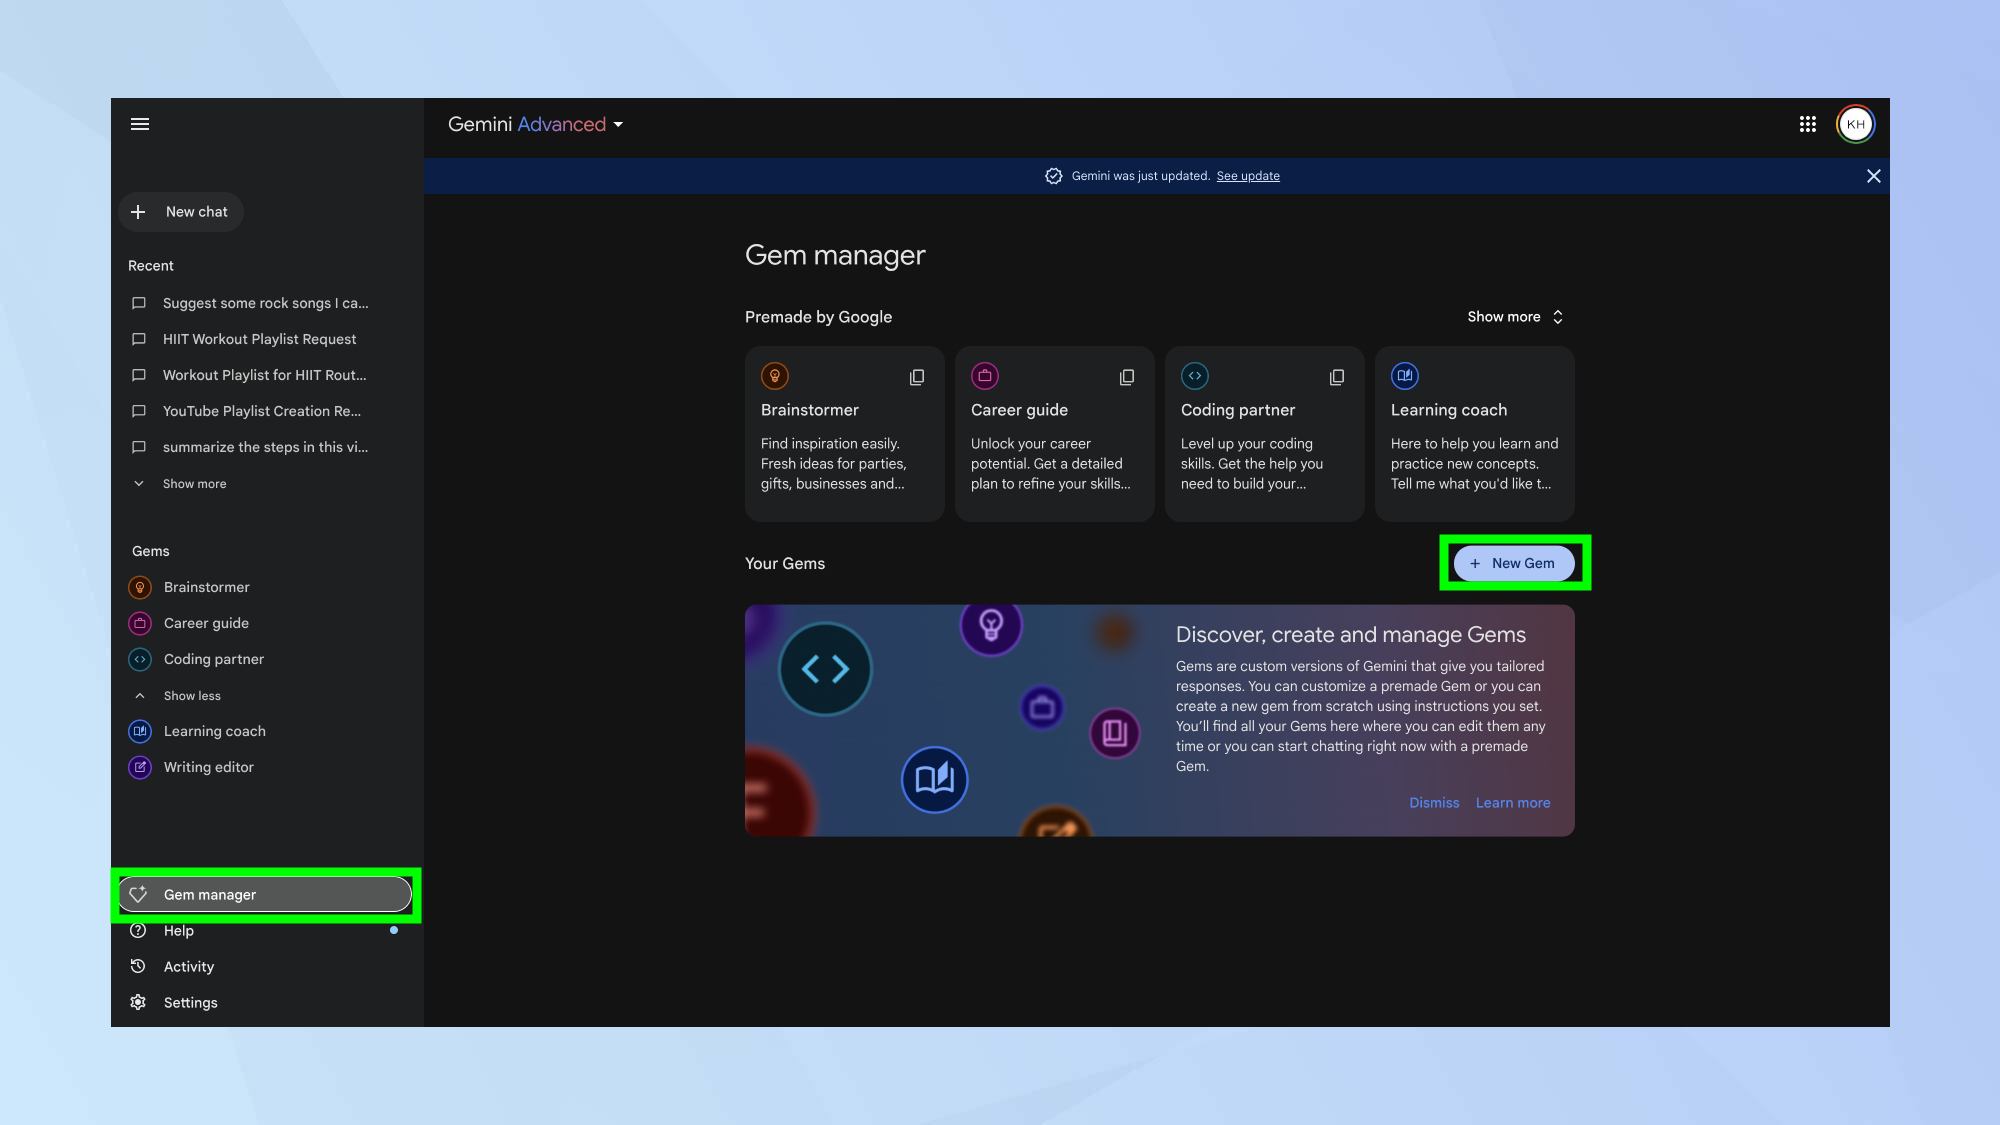Click the New Gem button

[1514, 563]
